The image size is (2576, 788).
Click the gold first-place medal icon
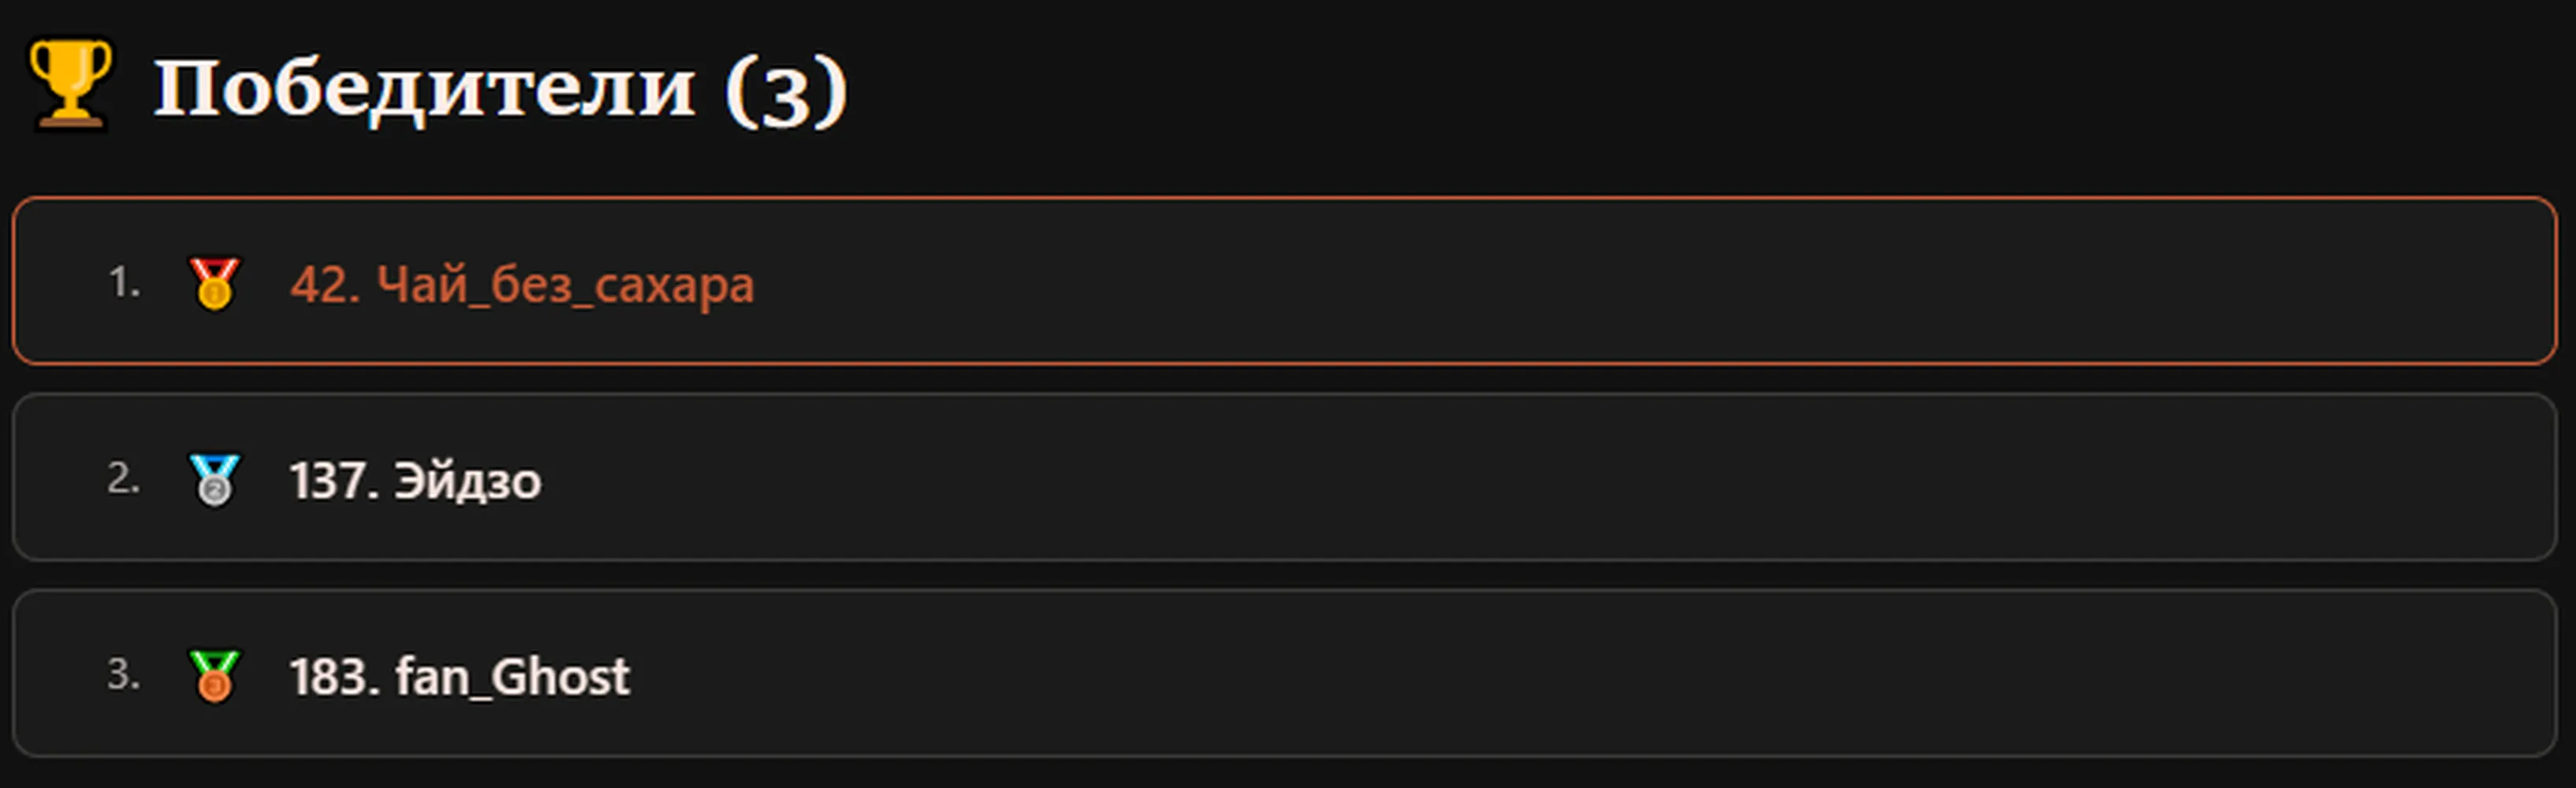214,283
